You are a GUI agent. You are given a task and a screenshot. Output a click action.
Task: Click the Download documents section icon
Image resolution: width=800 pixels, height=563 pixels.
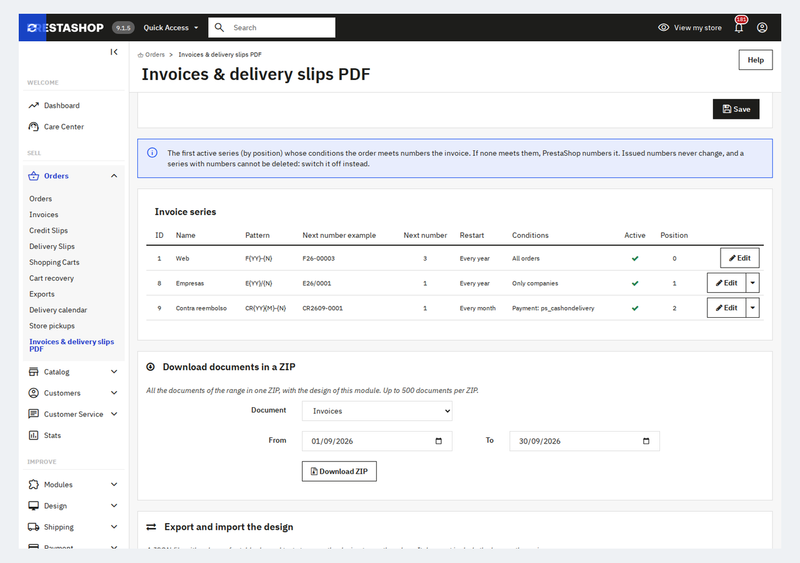(x=151, y=367)
